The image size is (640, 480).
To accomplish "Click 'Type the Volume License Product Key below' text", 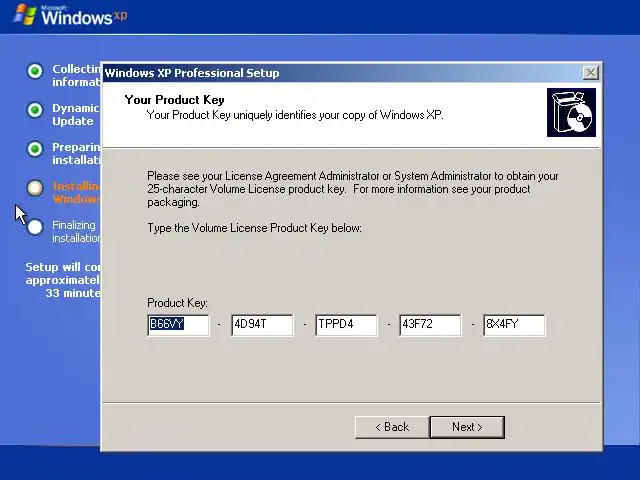I will point(255,228).
